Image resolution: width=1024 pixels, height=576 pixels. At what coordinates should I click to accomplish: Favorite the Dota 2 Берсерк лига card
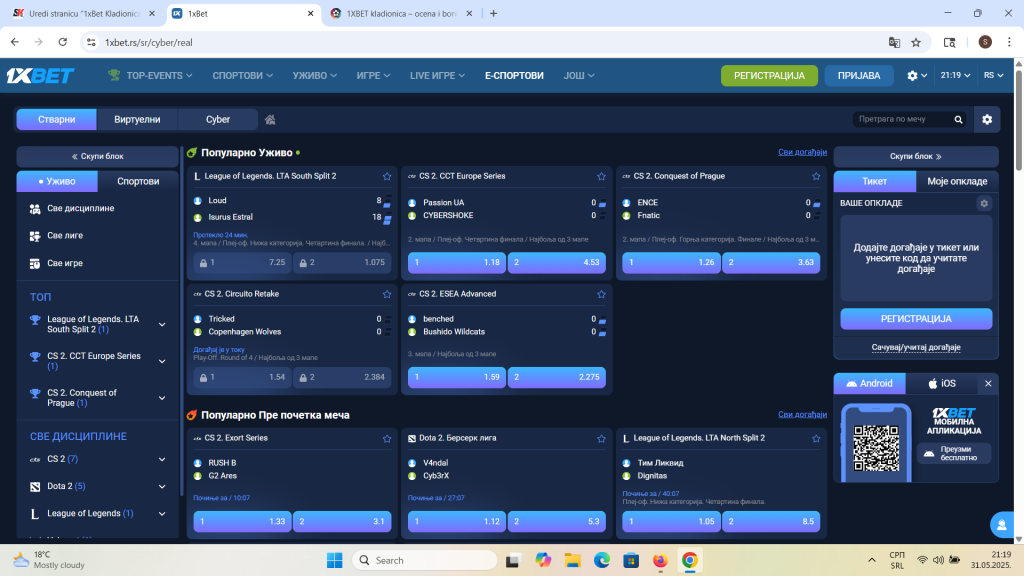click(601, 439)
